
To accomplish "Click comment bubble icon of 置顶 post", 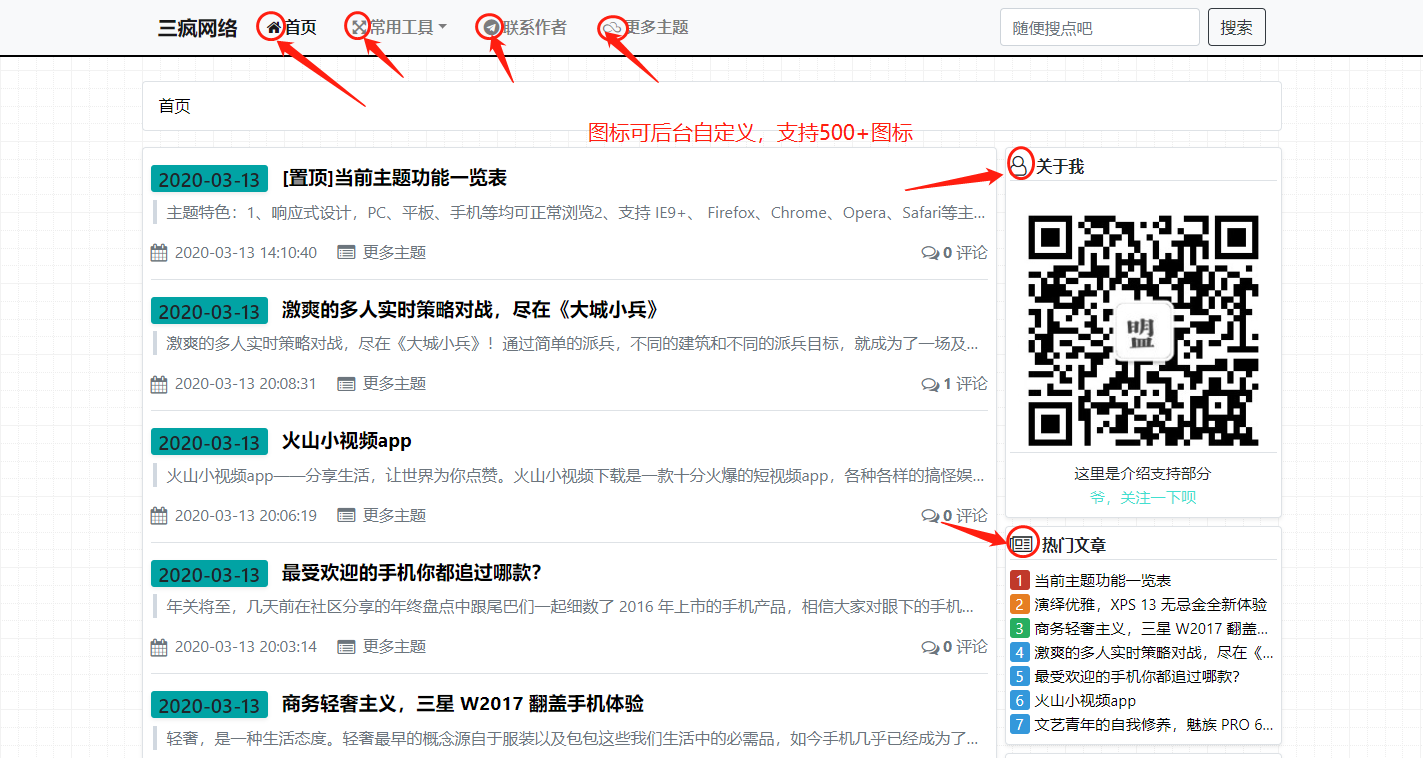I will coord(930,253).
